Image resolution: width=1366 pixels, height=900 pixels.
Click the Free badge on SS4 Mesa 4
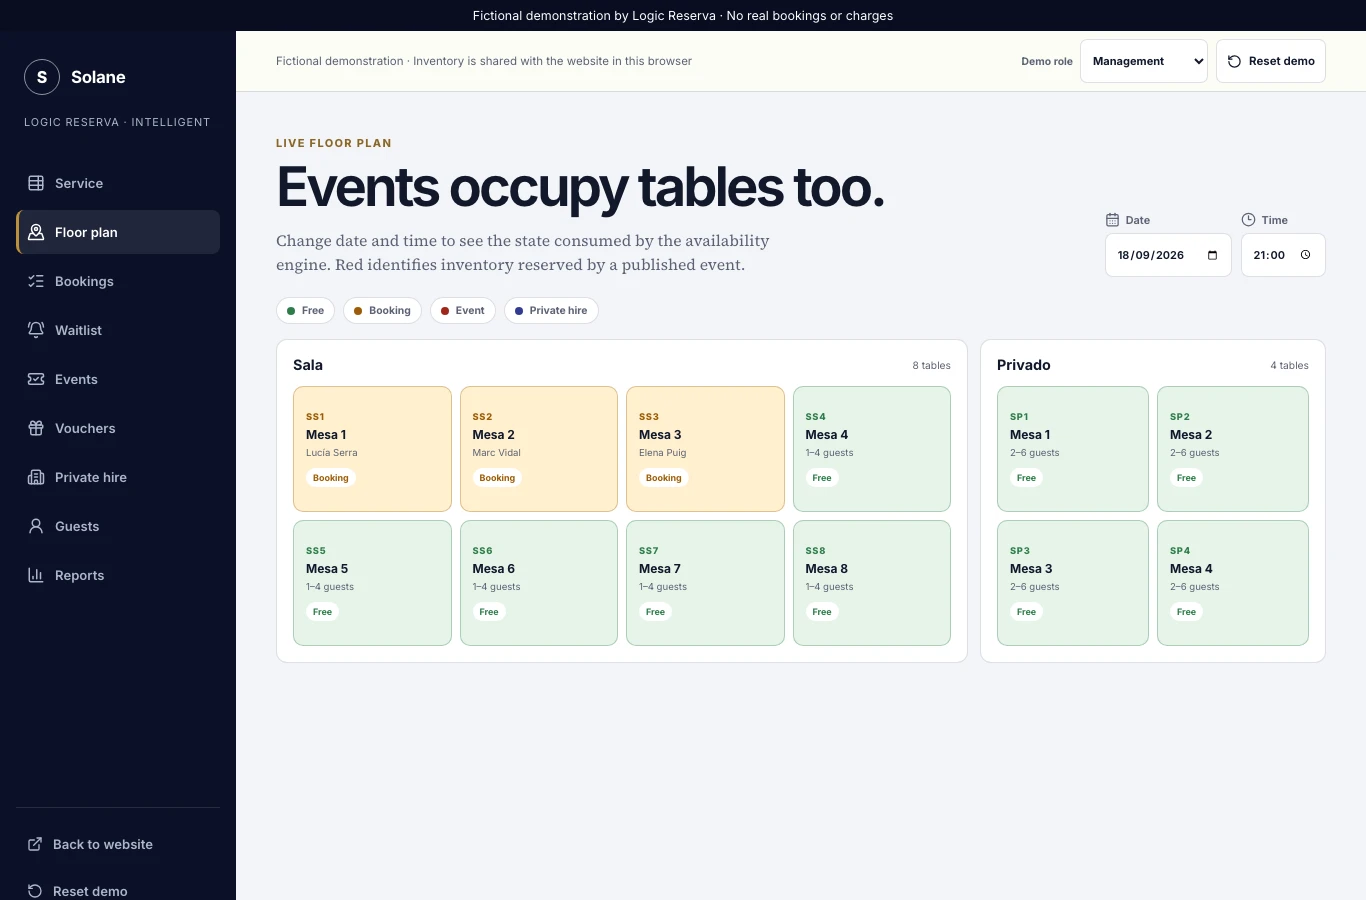tap(822, 478)
